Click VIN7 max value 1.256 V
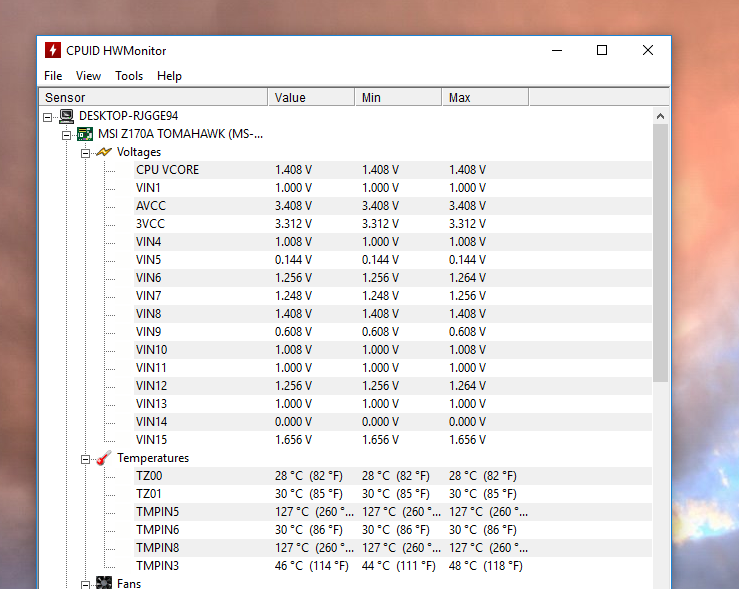This screenshot has height=589, width=739. click(x=467, y=296)
